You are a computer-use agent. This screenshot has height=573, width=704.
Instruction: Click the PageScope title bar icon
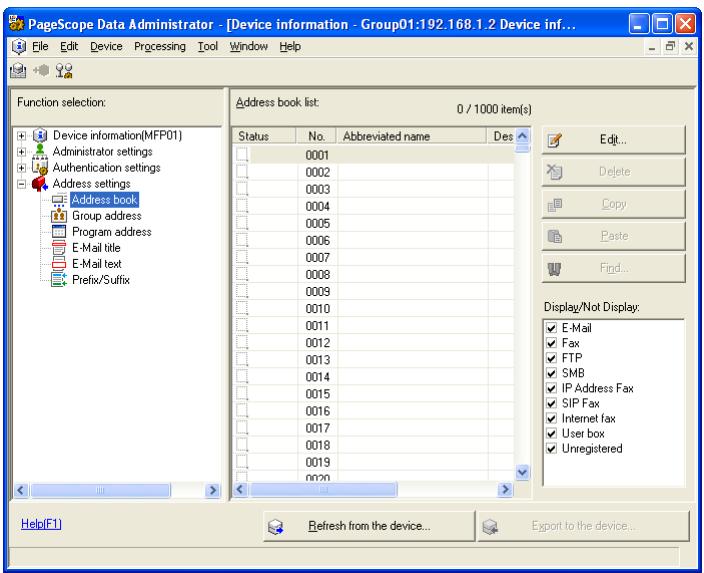(16, 23)
